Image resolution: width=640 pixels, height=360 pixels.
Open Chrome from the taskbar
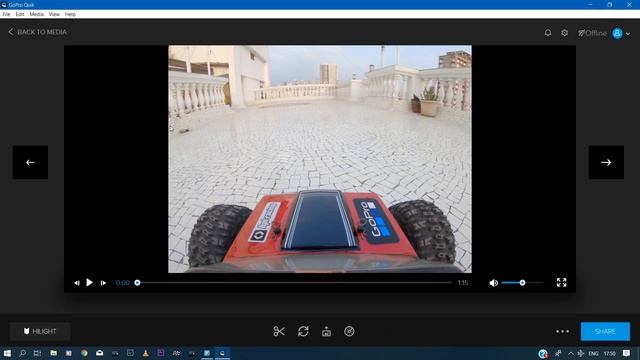(84, 353)
